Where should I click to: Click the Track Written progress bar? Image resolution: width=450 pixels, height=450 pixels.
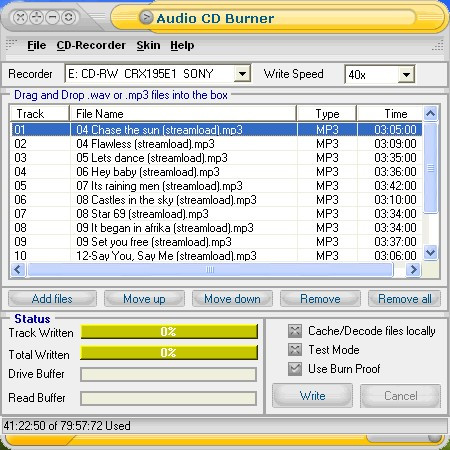click(x=169, y=331)
